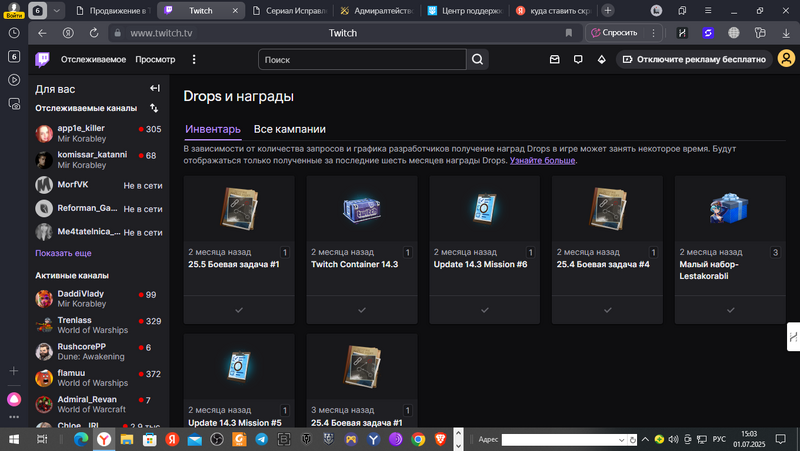Reload the Twitch page
This screenshot has width=800, height=451.
(94, 33)
